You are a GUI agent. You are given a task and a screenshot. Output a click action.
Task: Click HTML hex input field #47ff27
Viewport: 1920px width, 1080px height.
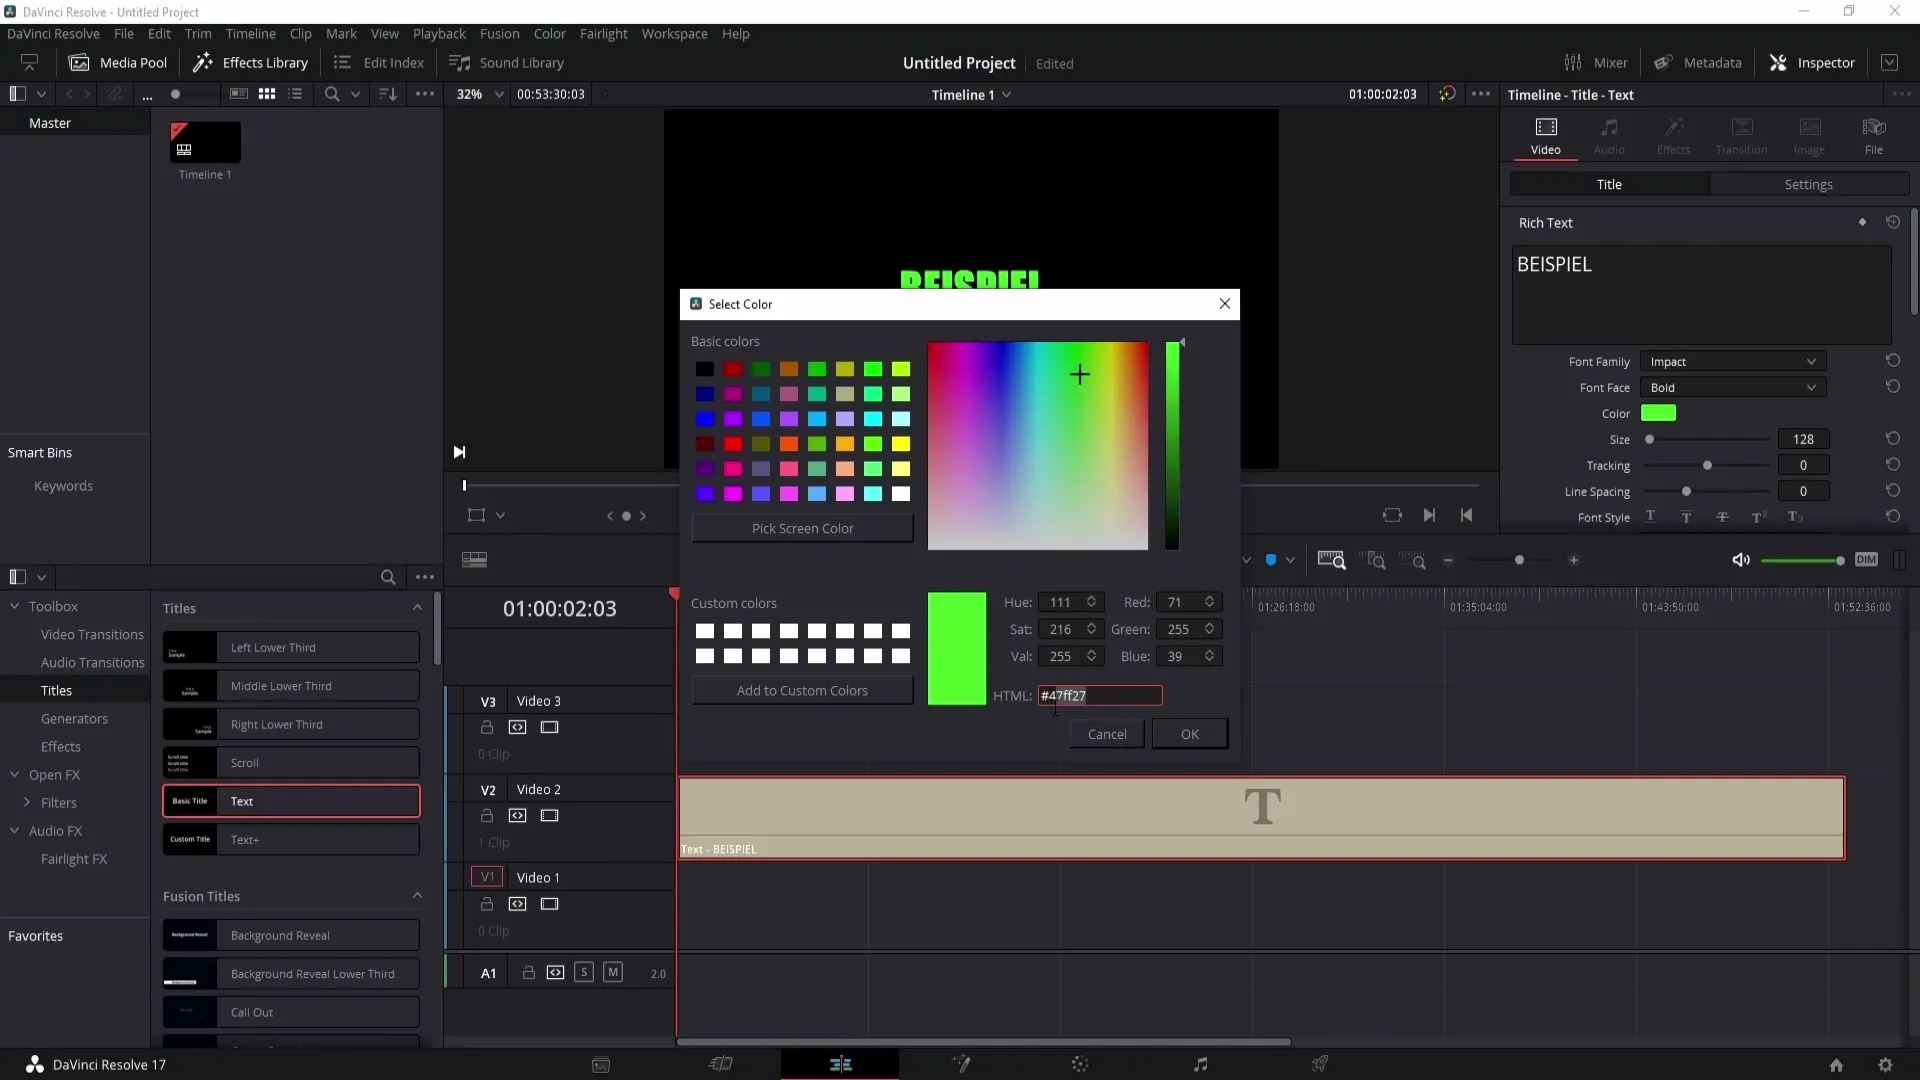click(x=1098, y=695)
